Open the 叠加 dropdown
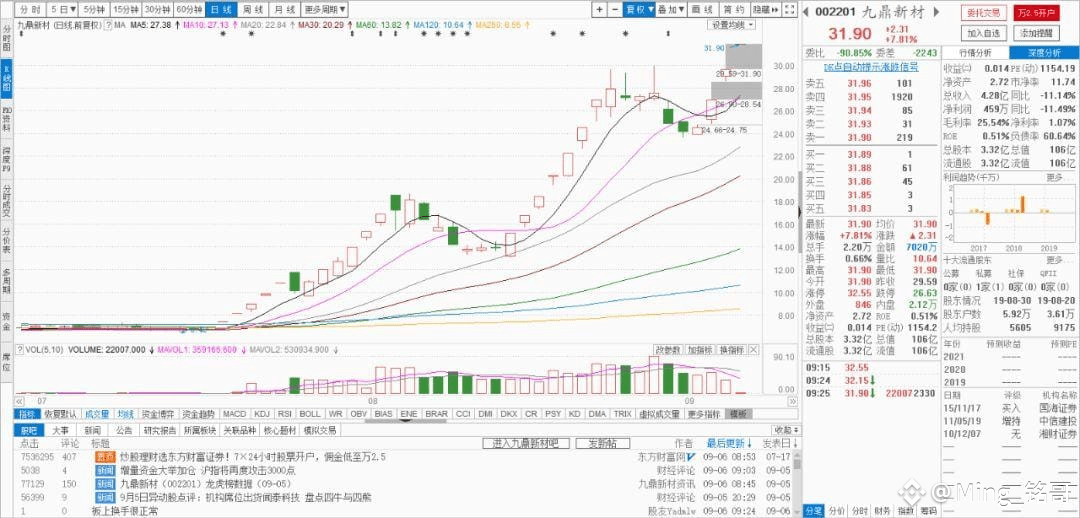 point(671,10)
